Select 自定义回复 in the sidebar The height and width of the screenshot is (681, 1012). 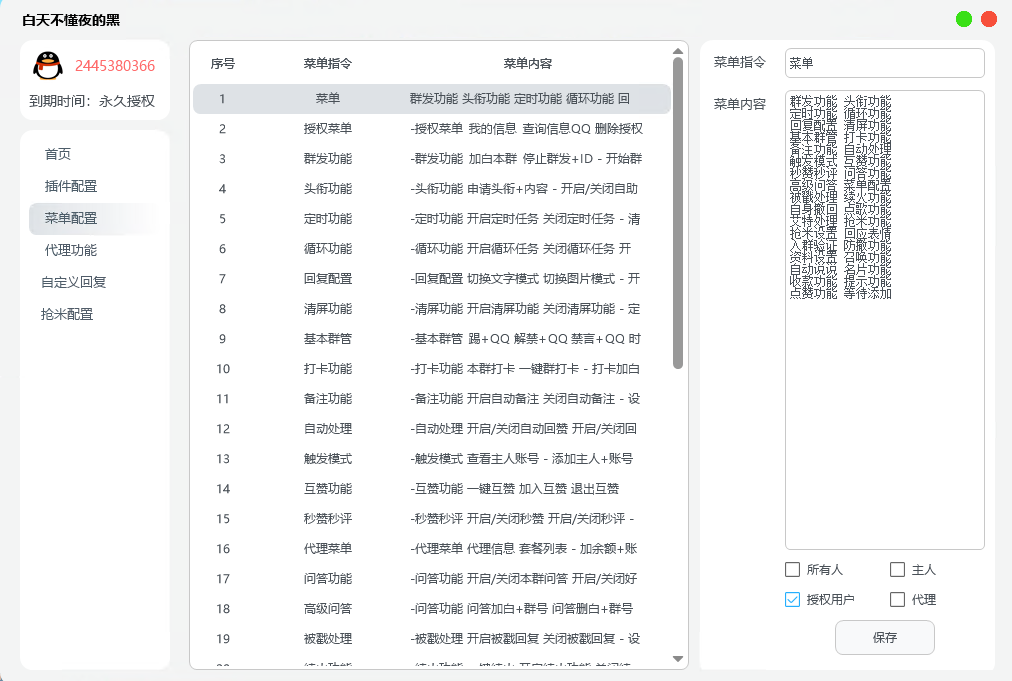coord(73,282)
